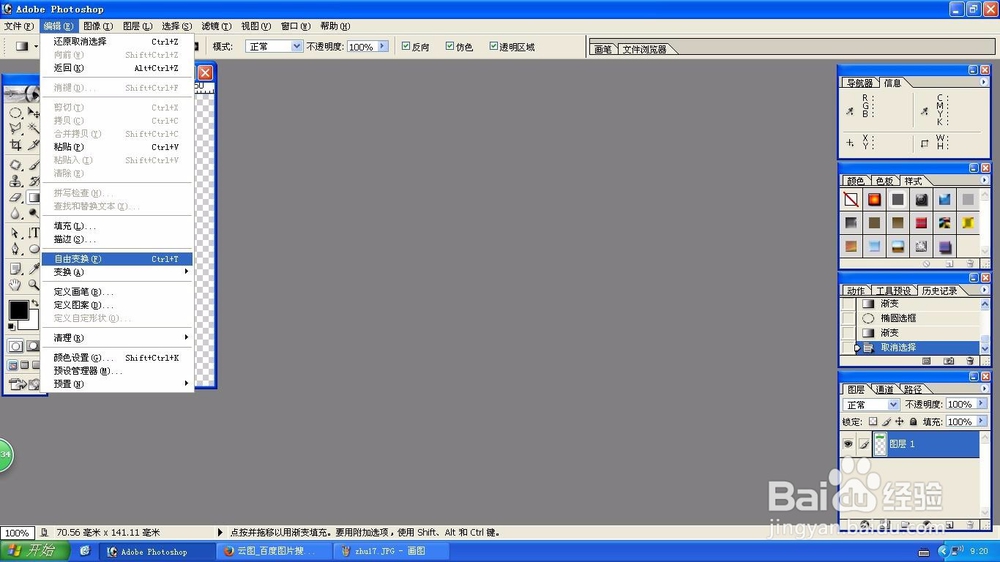Click the 100% zoom field in status bar
The width and height of the screenshot is (1000, 562).
tap(17, 533)
